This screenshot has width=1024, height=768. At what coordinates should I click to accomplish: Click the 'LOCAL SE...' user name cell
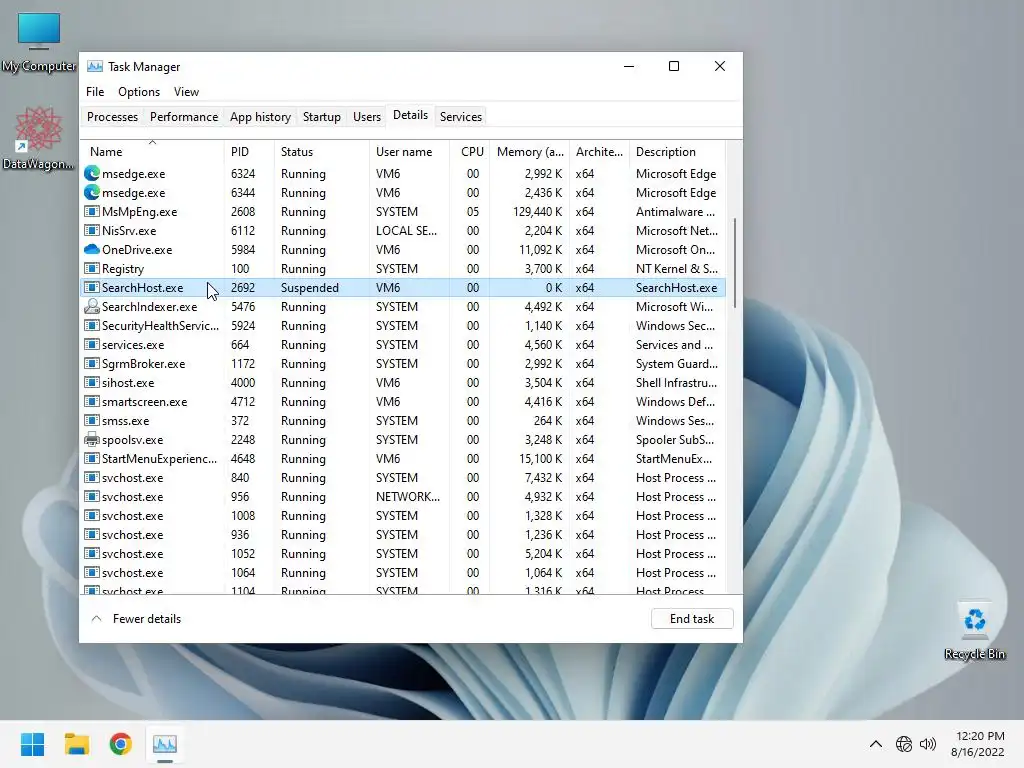406,231
